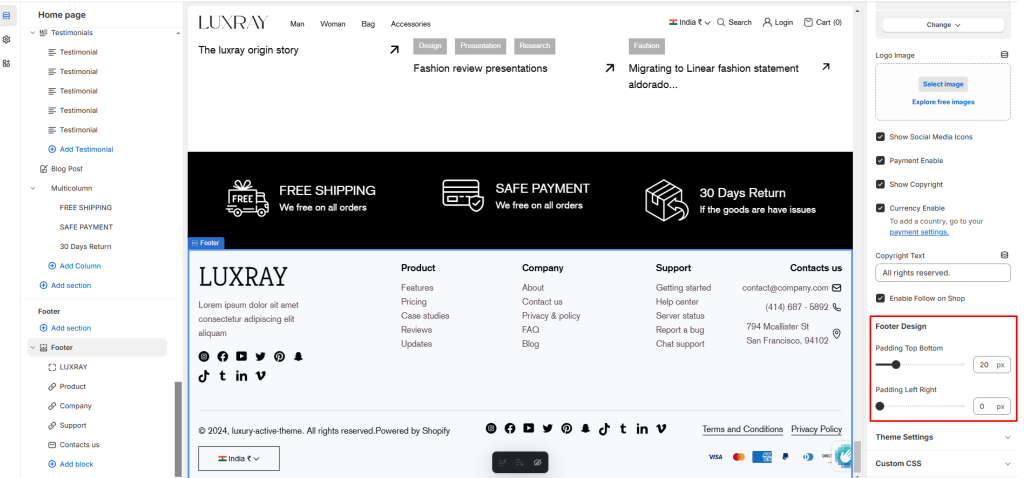Open the Woman menu in store navigation

pos(332,24)
